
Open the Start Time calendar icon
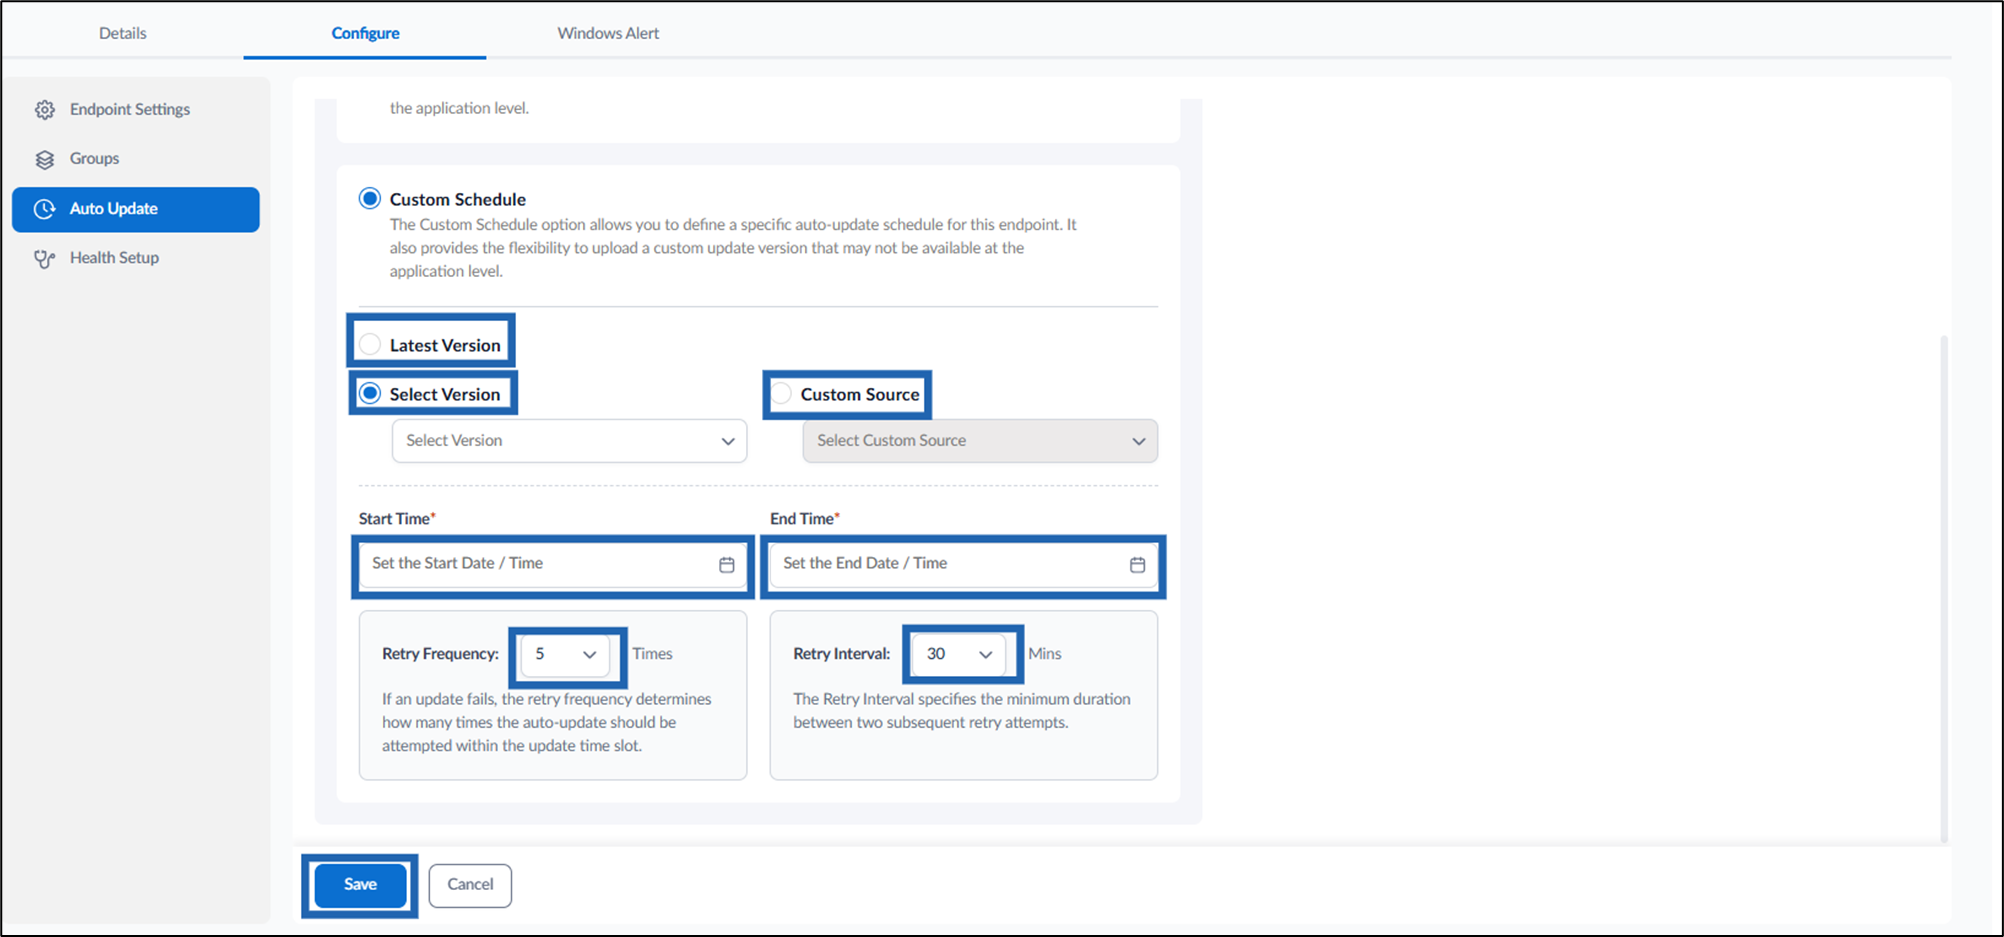pos(727,565)
